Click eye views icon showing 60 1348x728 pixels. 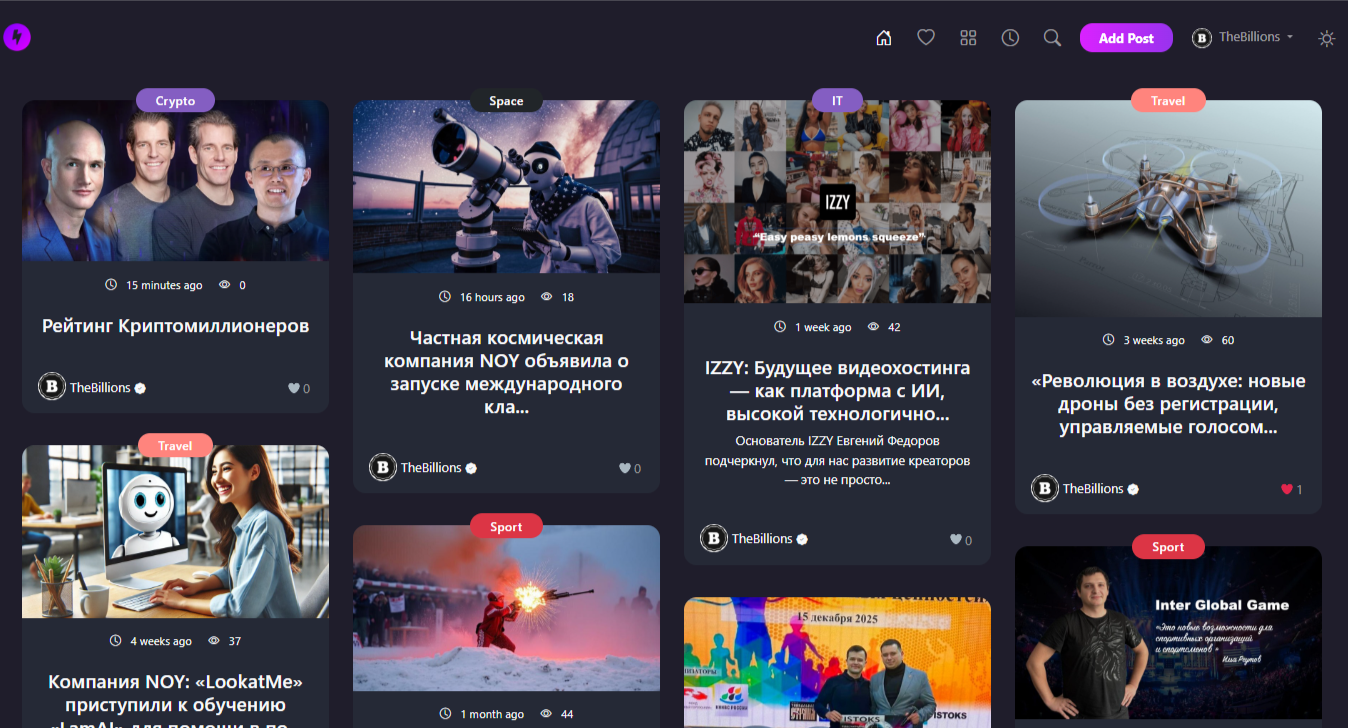(1207, 340)
